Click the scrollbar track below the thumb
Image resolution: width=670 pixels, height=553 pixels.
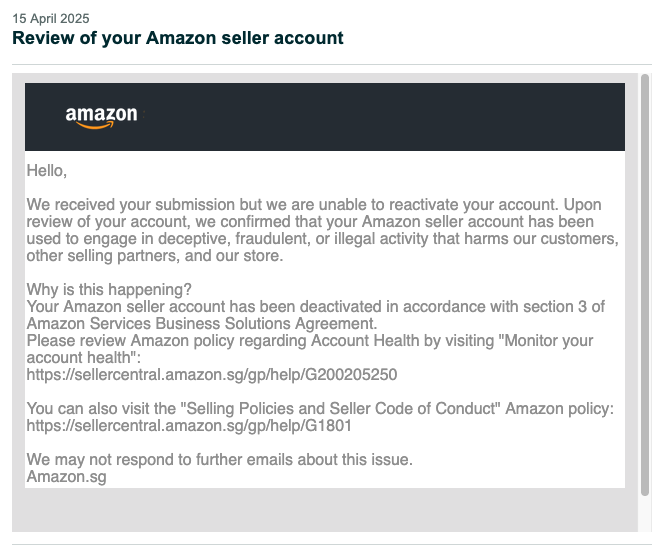(645, 515)
